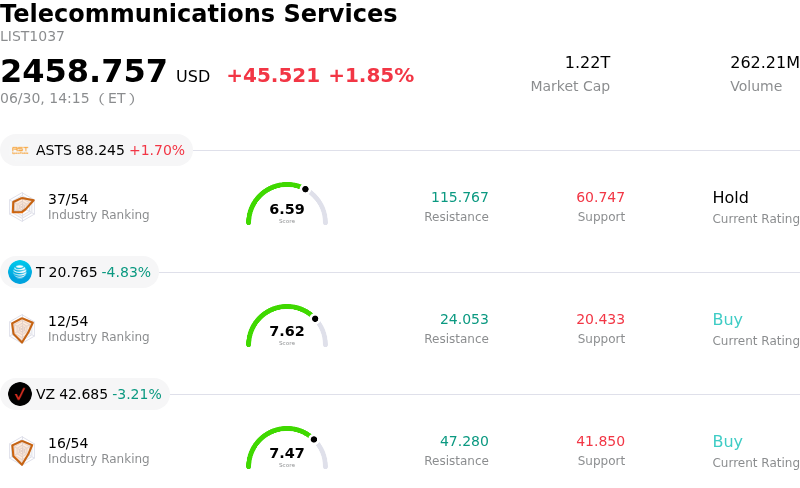The image size is (800, 488).
Task: Click the Verizon checkmark logo icon
Action: coord(20,394)
